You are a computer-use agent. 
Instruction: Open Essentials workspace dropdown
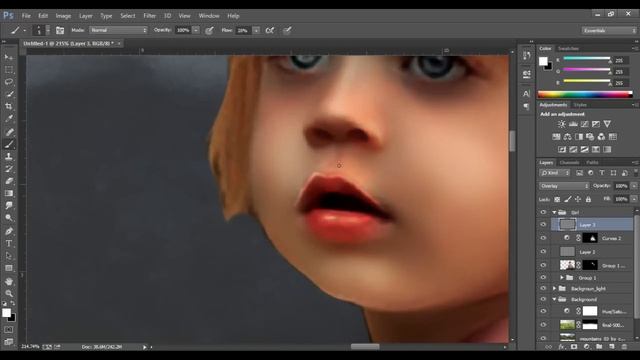(609, 31)
